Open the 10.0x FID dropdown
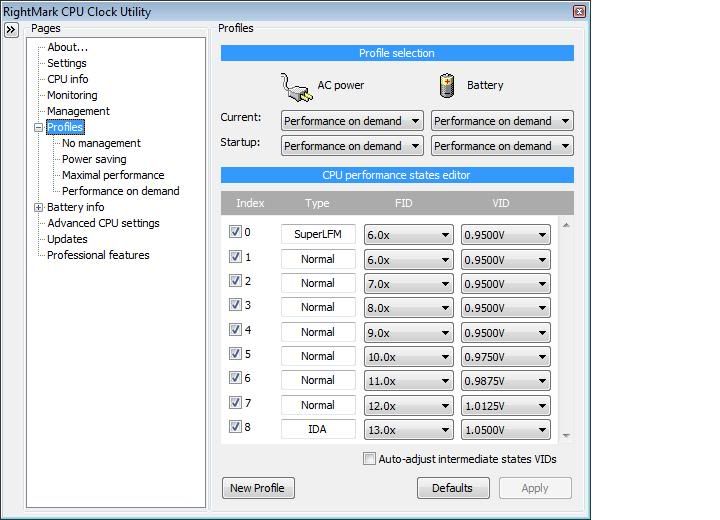Screen dimensions: 720x520 point(408,357)
